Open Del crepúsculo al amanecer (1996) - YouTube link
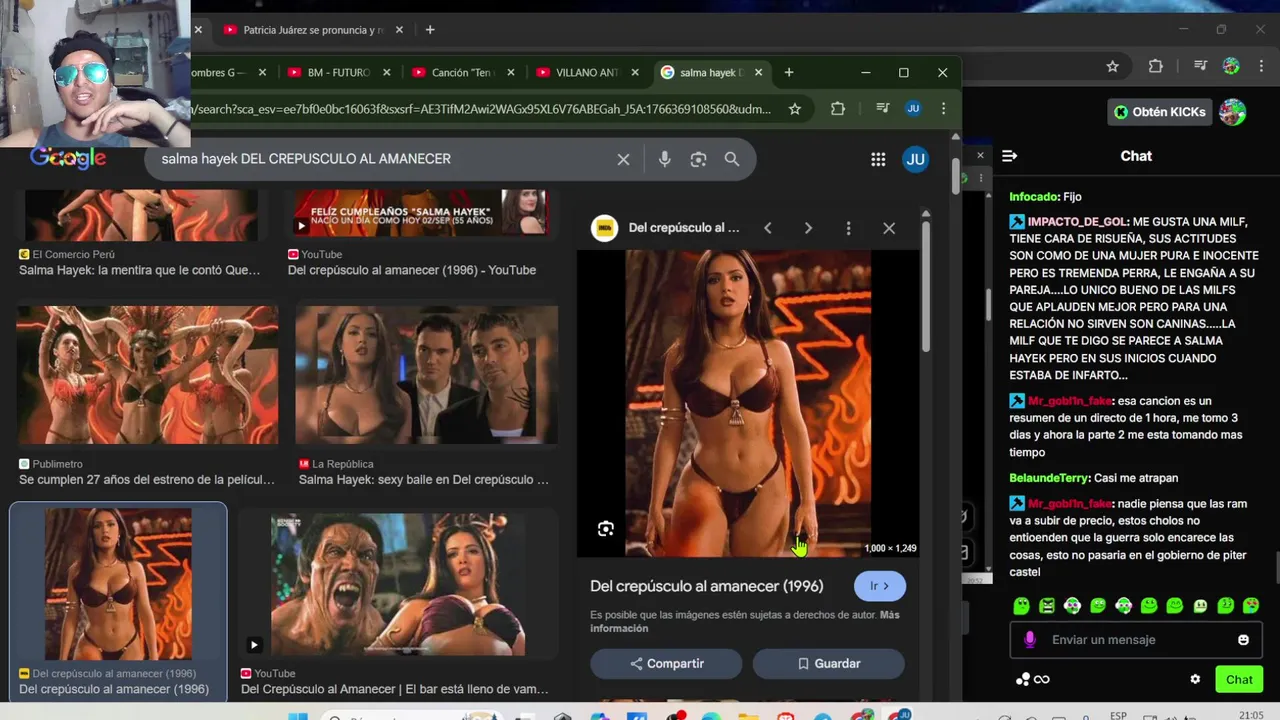Image resolution: width=1280 pixels, height=720 pixels. click(412, 270)
